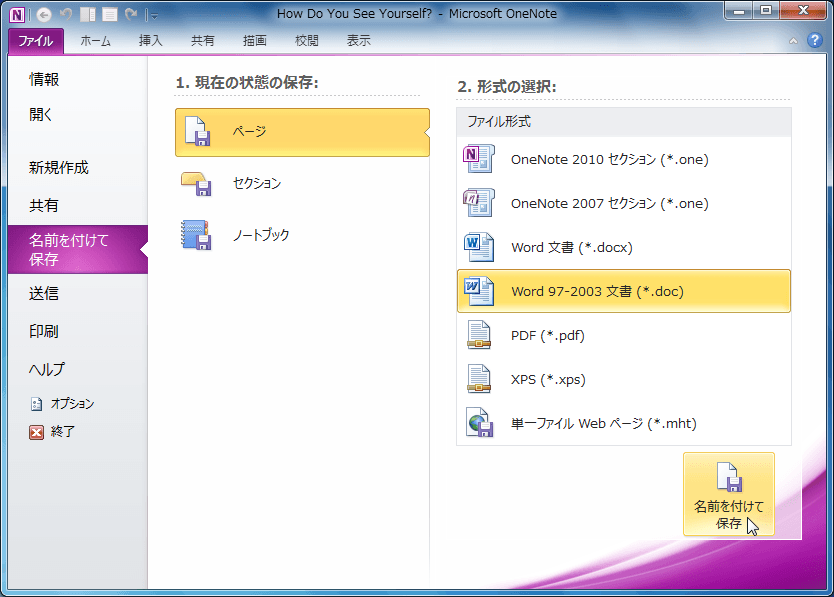Switch to the 共有 ribbon tab
Image resolution: width=834 pixels, height=597 pixels.
(203, 41)
